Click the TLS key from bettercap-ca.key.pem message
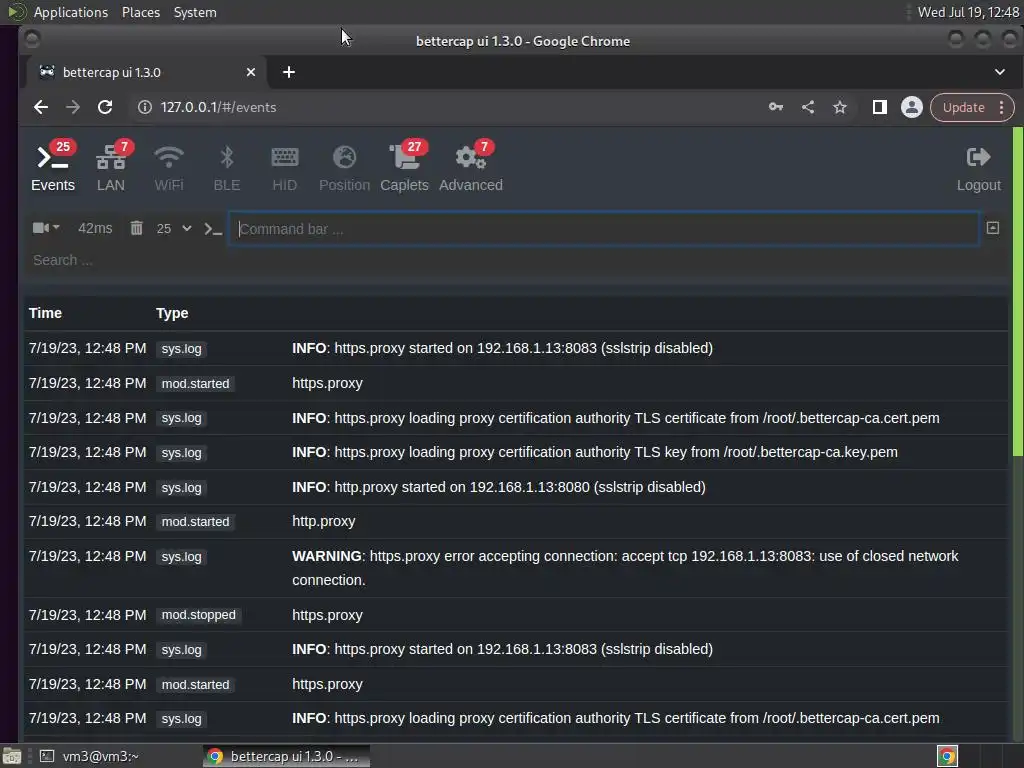 (x=594, y=452)
